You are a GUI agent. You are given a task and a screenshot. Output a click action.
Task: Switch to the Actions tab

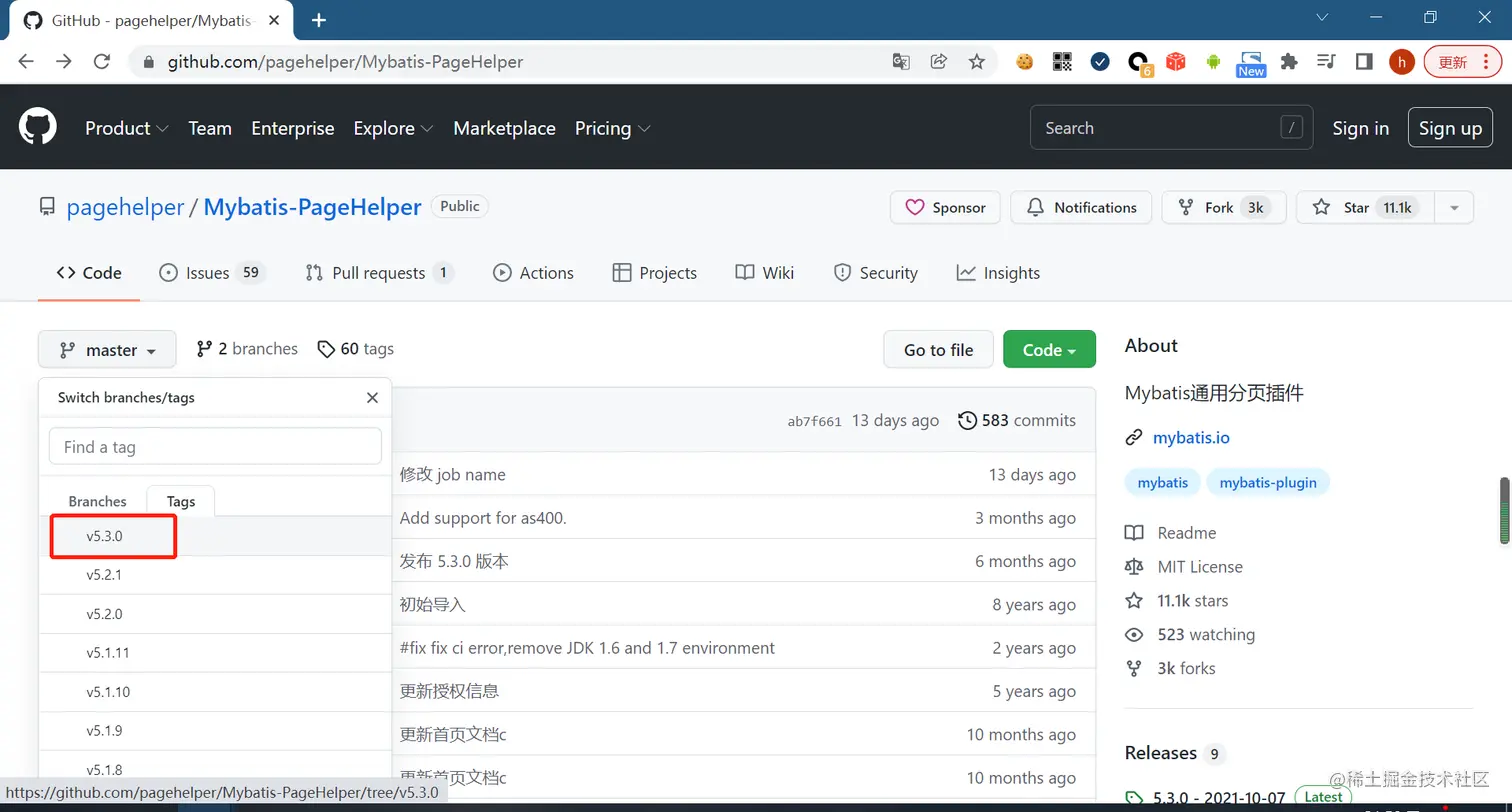point(533,273)
